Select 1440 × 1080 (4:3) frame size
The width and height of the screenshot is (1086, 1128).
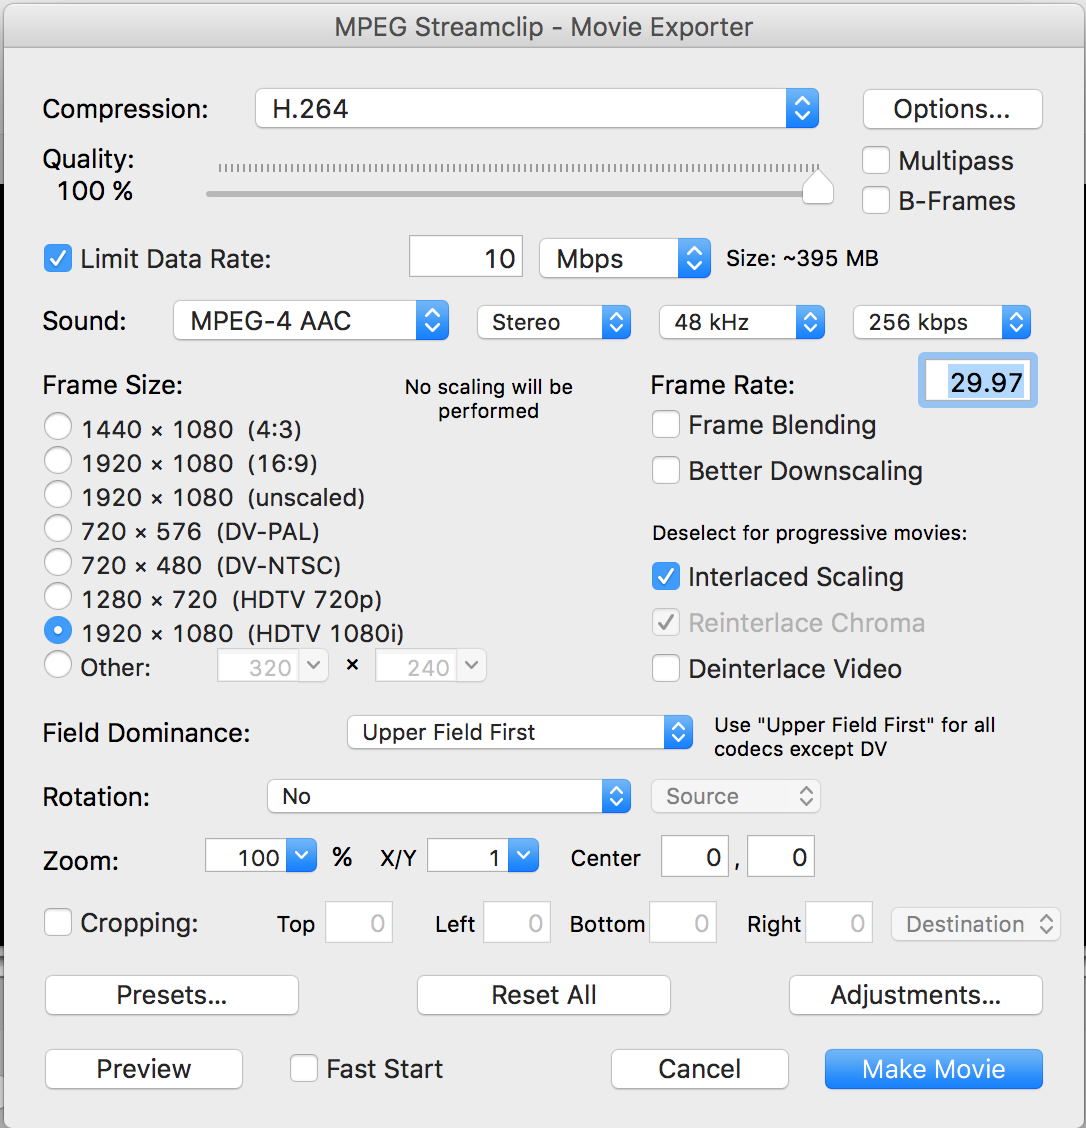coord(58,426)
